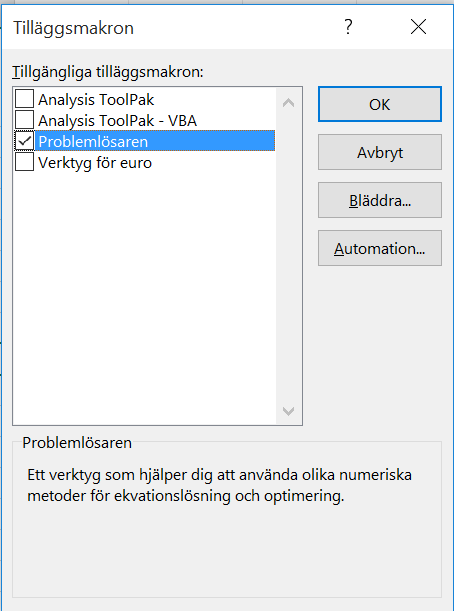Check the Verktyg för euro box

click(25, 162)
